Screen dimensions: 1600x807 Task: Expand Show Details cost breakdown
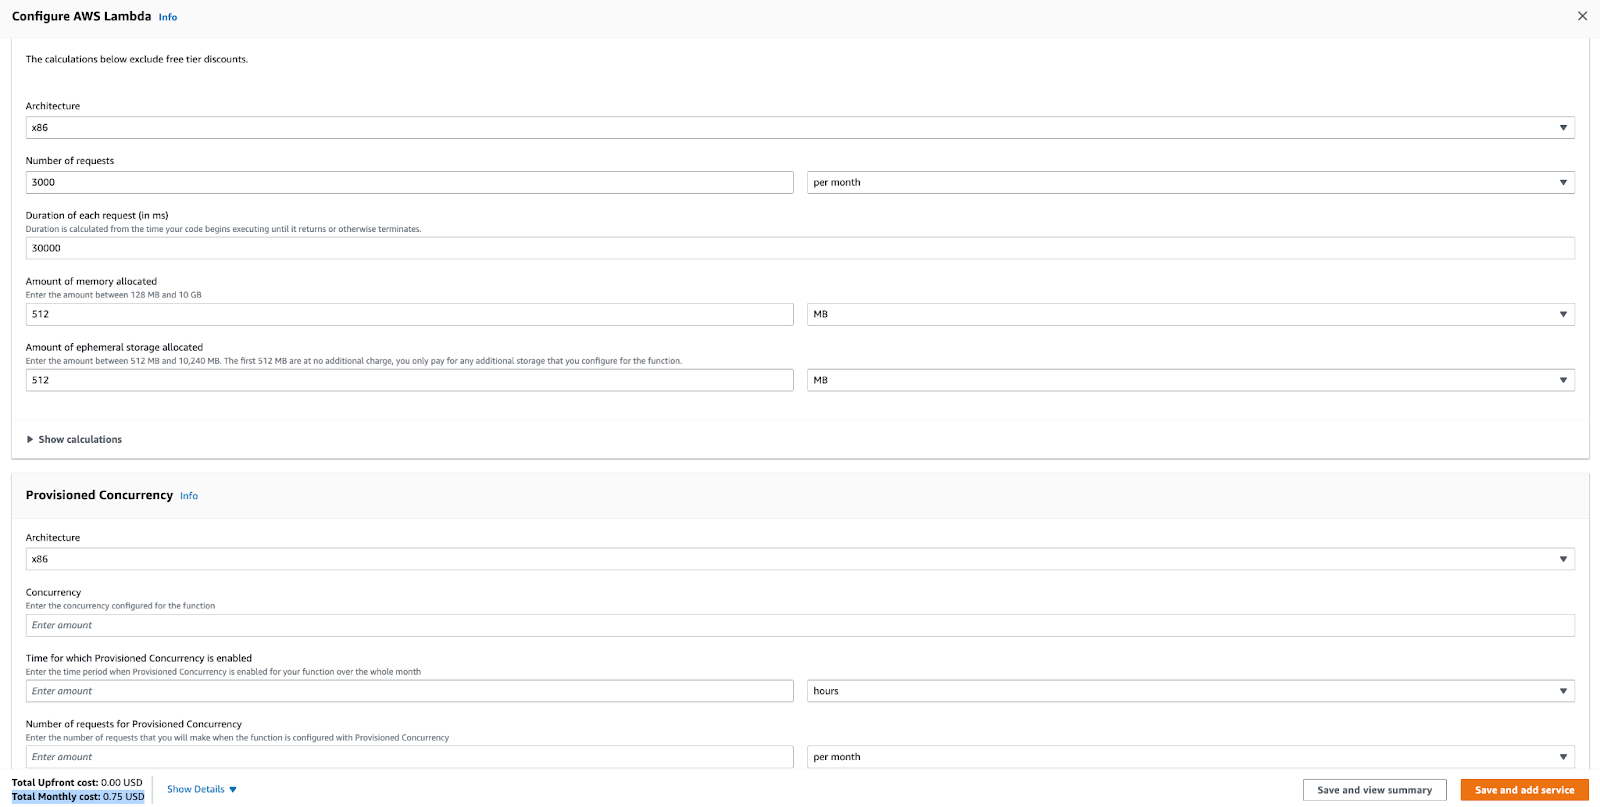point(202,790)
